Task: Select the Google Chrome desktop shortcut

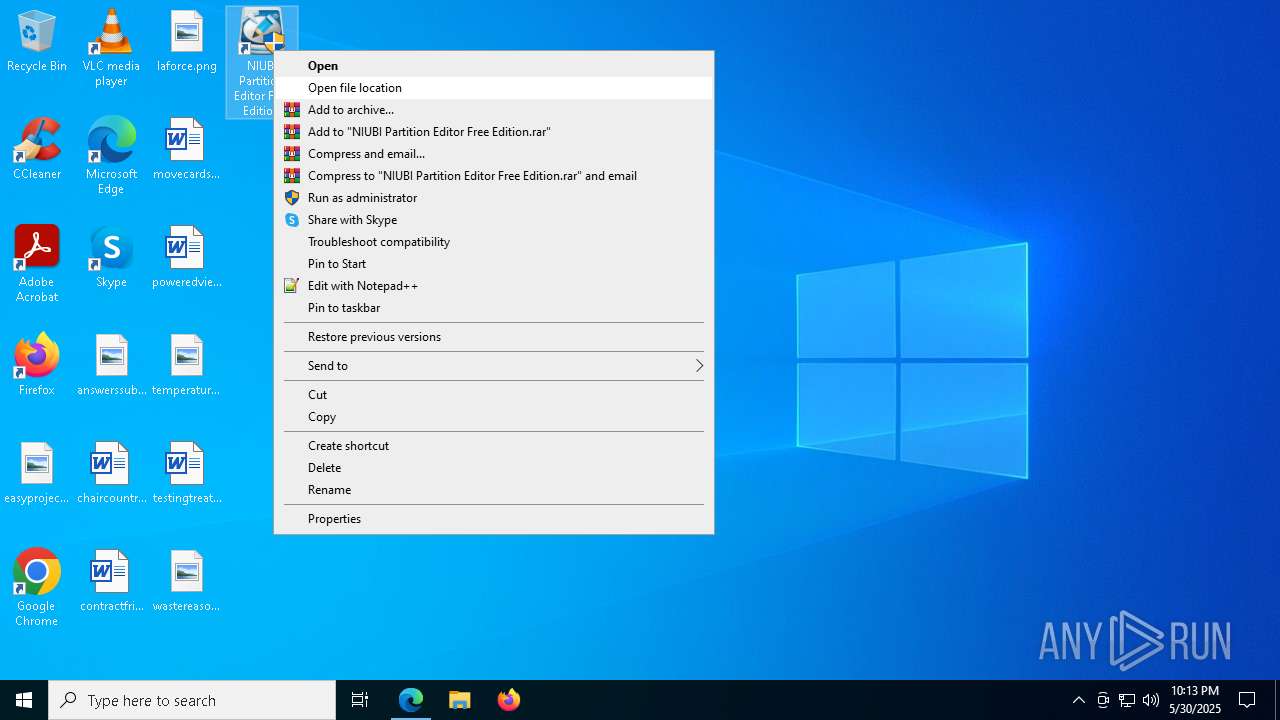Action: (37, 588)
